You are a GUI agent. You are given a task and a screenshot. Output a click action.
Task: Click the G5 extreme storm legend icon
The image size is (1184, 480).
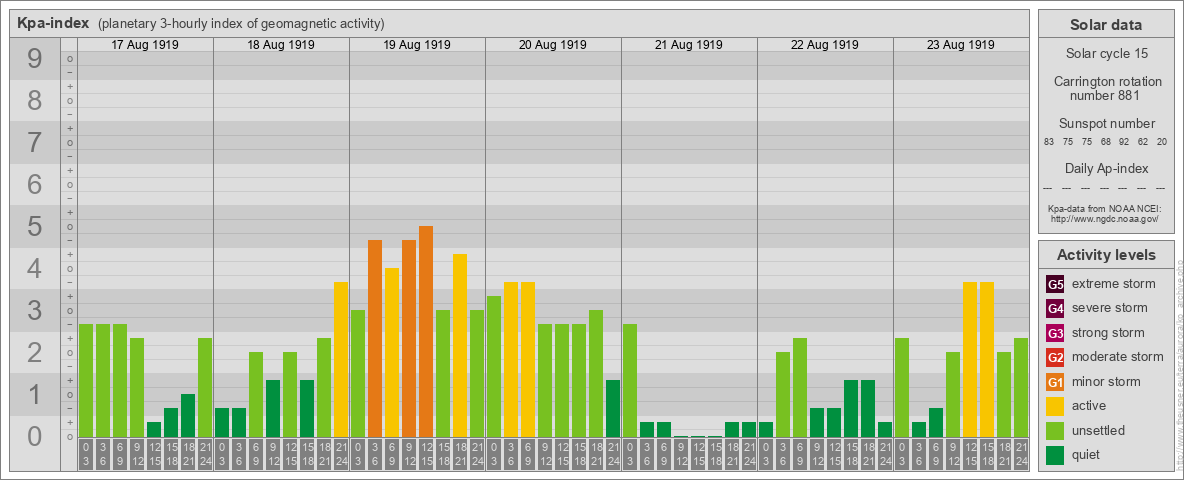click(x=1055, y=284)
